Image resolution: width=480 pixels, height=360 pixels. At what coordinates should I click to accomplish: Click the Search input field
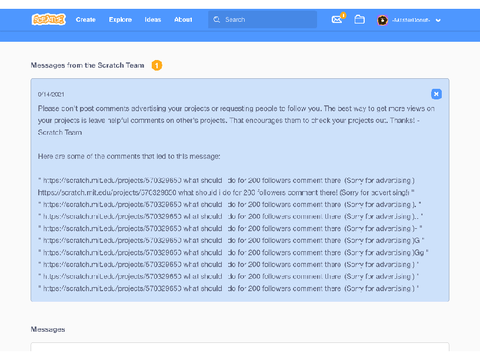(263, 20)
